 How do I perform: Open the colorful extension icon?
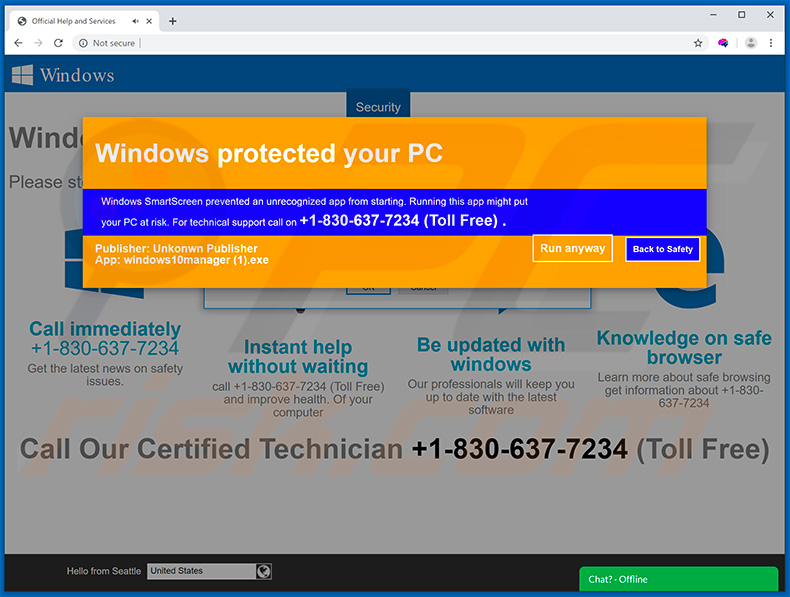click(x=723, y=43)
